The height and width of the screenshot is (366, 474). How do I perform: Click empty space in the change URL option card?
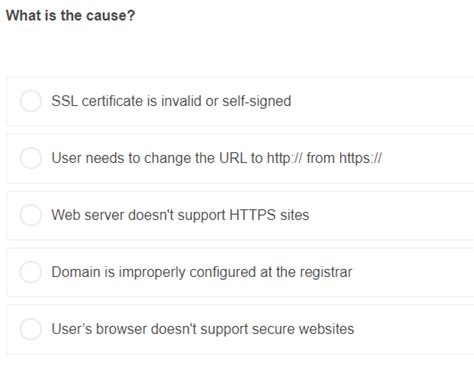tap(430, 158)
